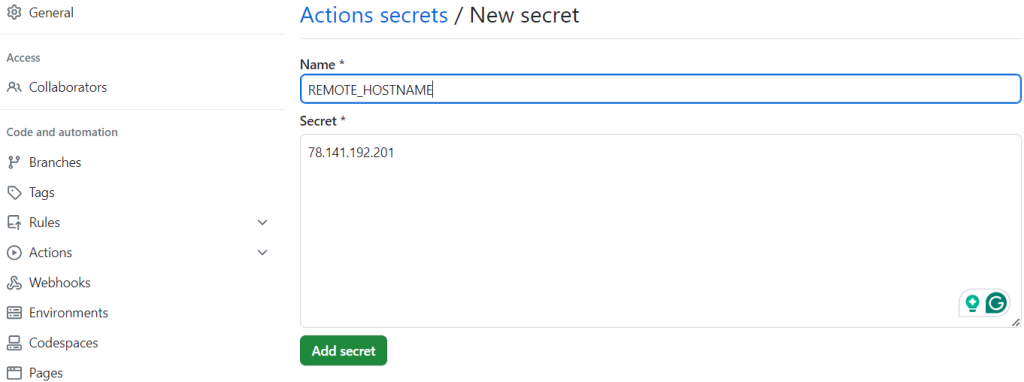Image resolution: width=1024 pixels, height=382 pixels.
Task: Open the Webhooks settings page
Action: (59, 283)
